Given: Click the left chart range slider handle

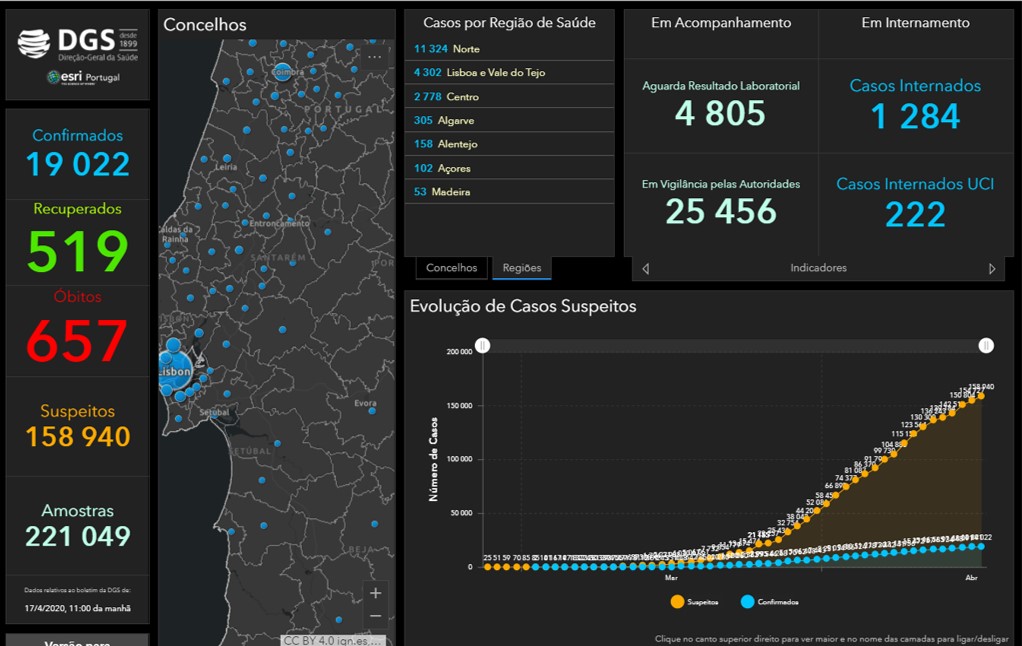Looking at the screenshot, I should 483,345.
